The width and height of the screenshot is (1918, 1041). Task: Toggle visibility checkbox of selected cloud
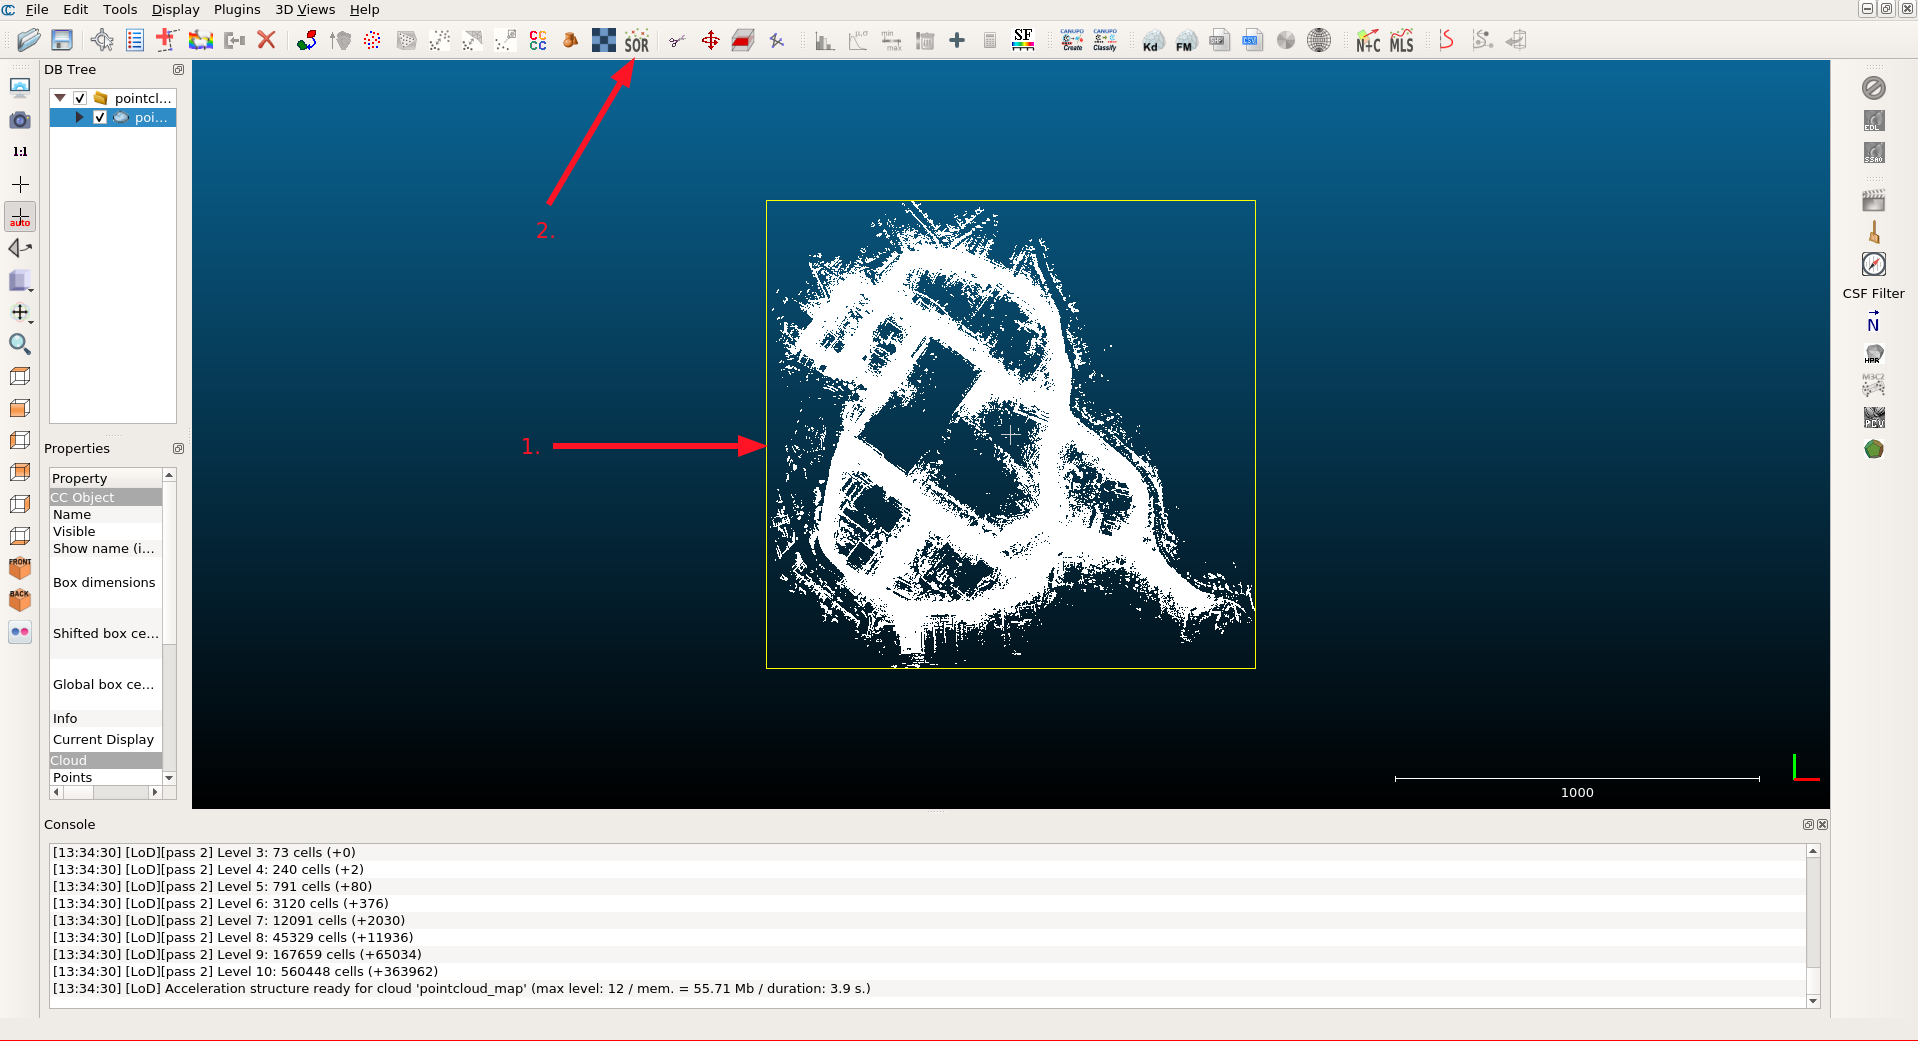click(100, 117)
